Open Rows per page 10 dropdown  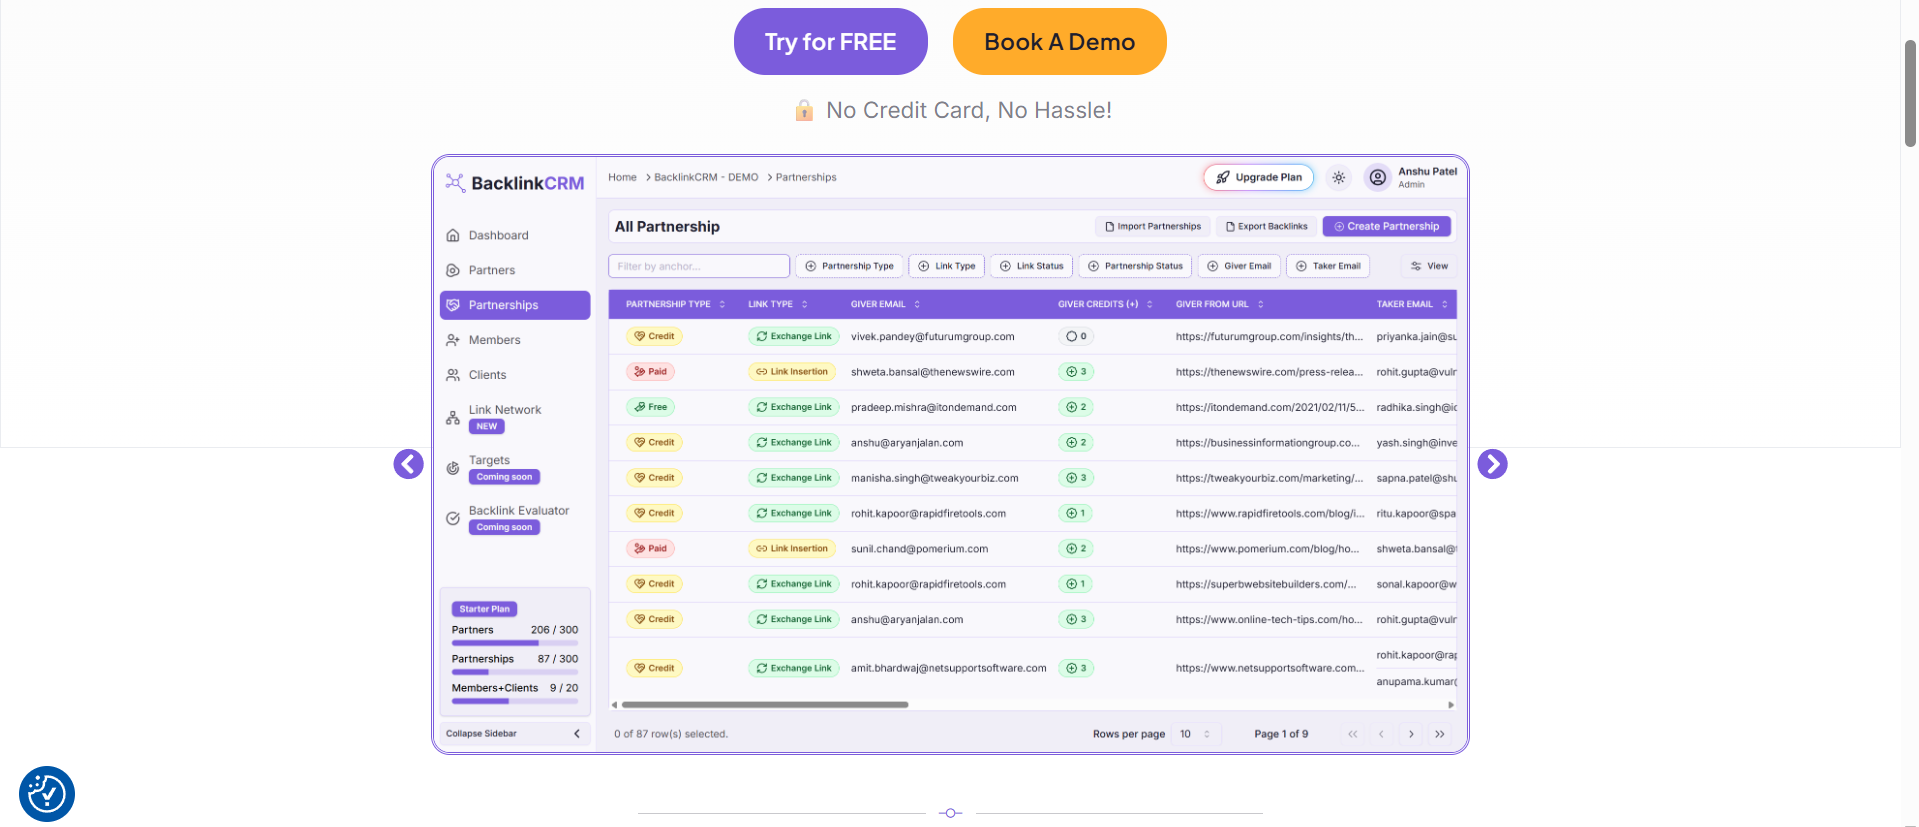click(x=1196, y=734)
